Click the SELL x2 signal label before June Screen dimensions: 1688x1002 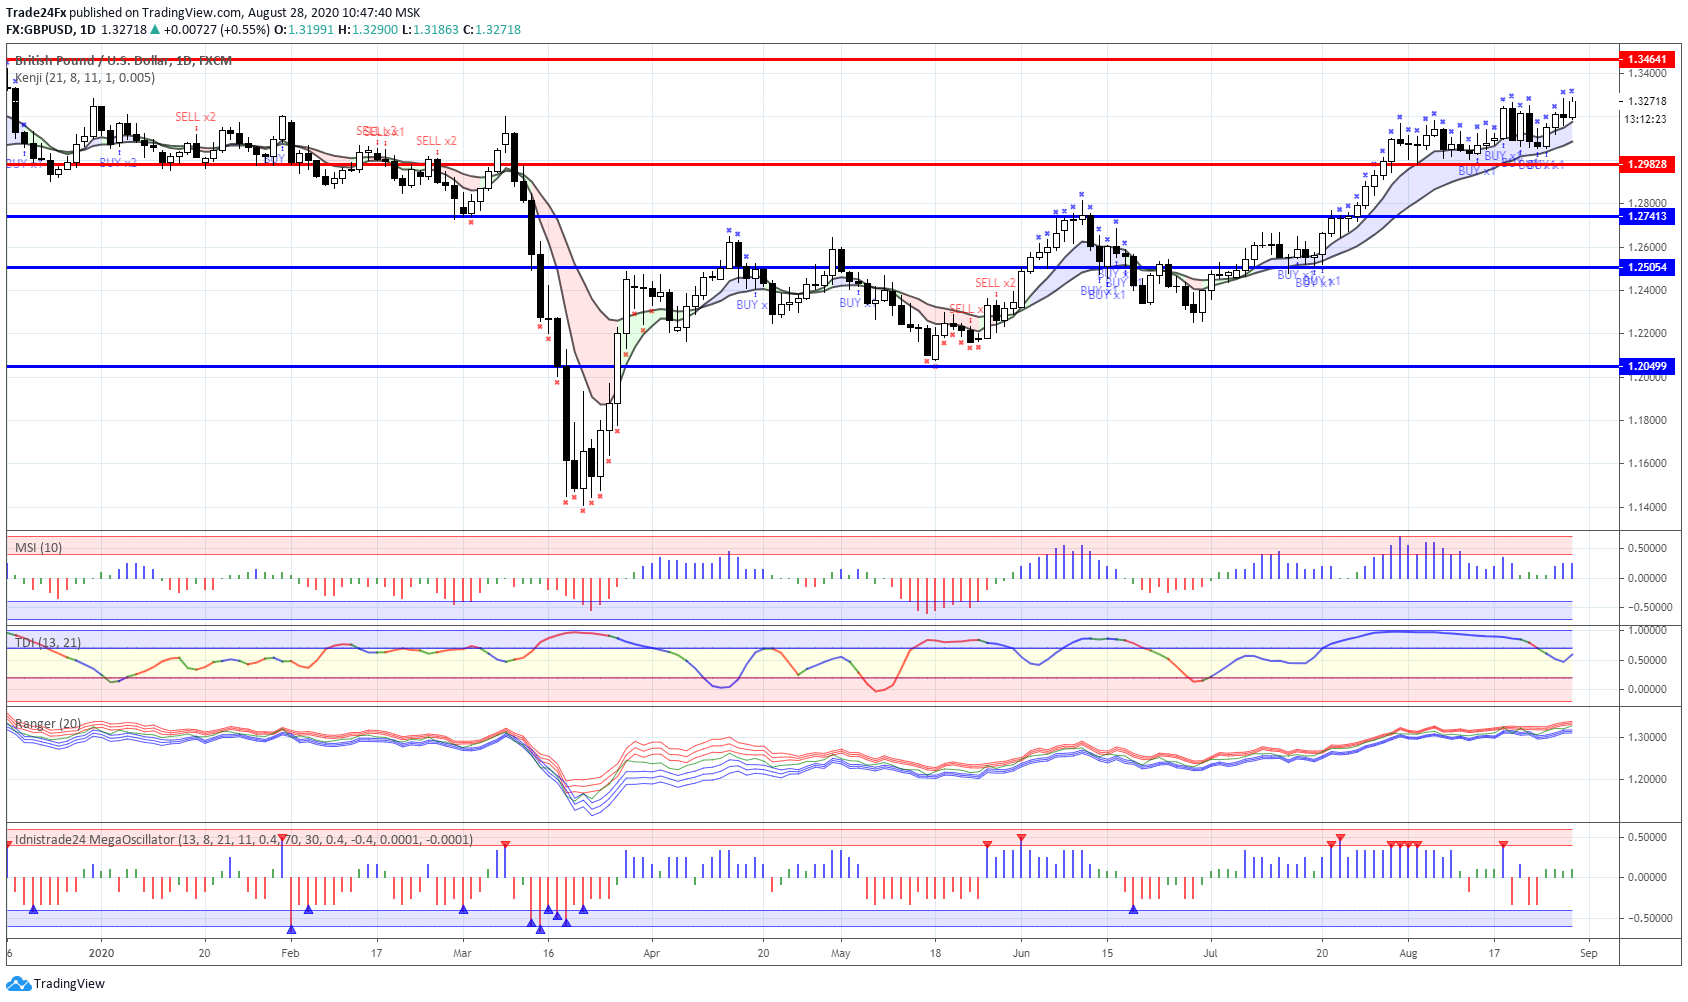[x=995, y=283]
